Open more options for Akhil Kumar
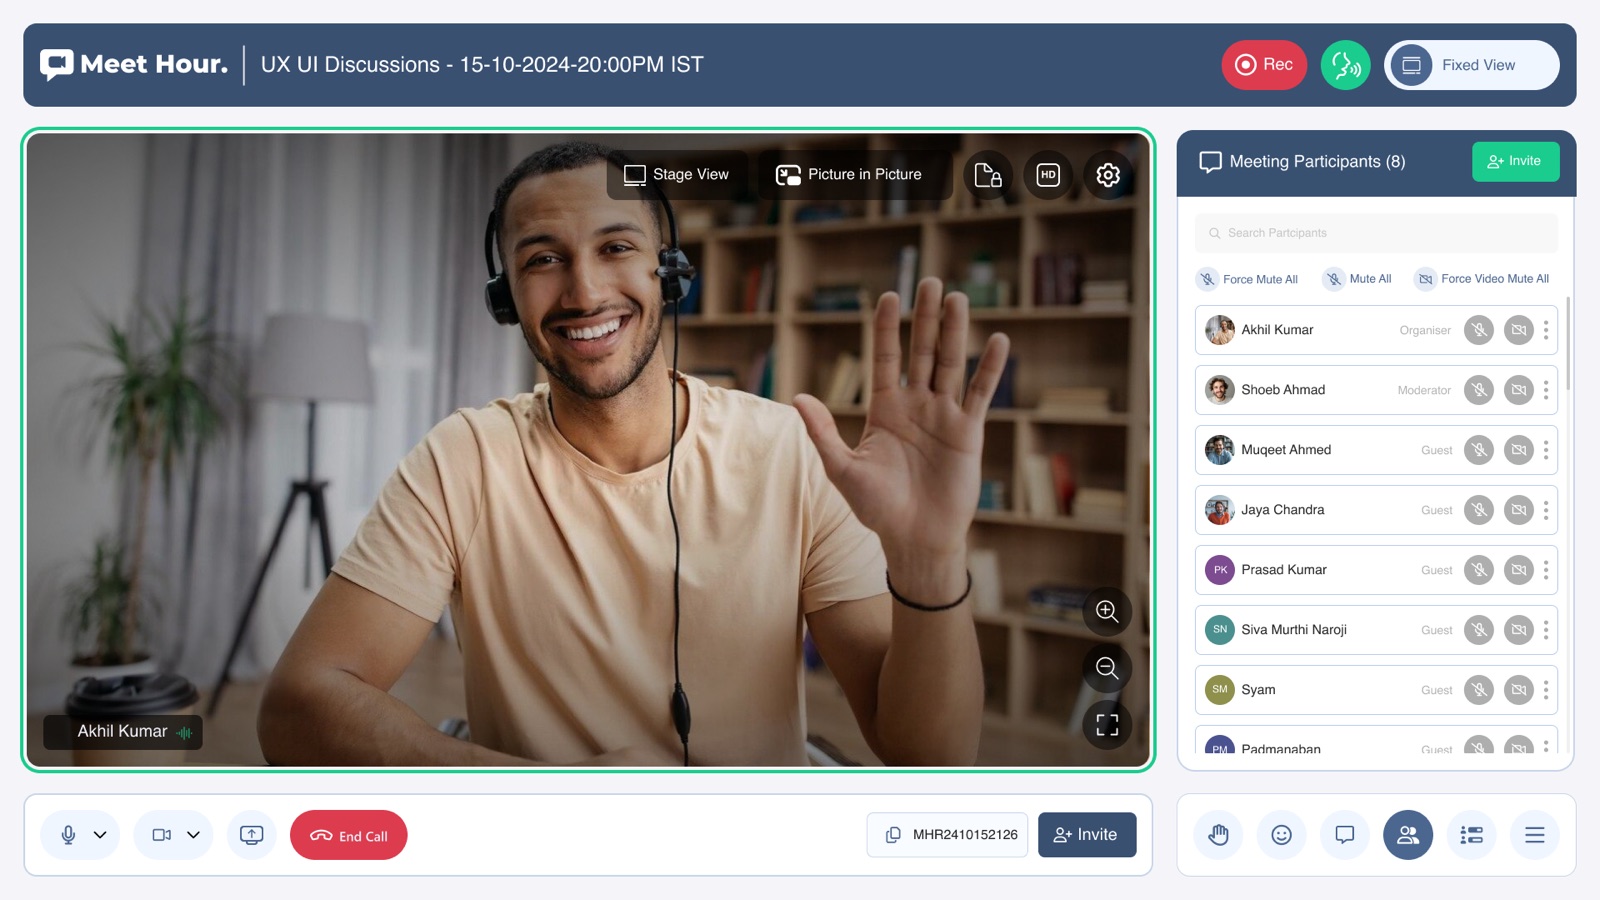This screenshot has width=1600, height=900. tap(1546, 330)
